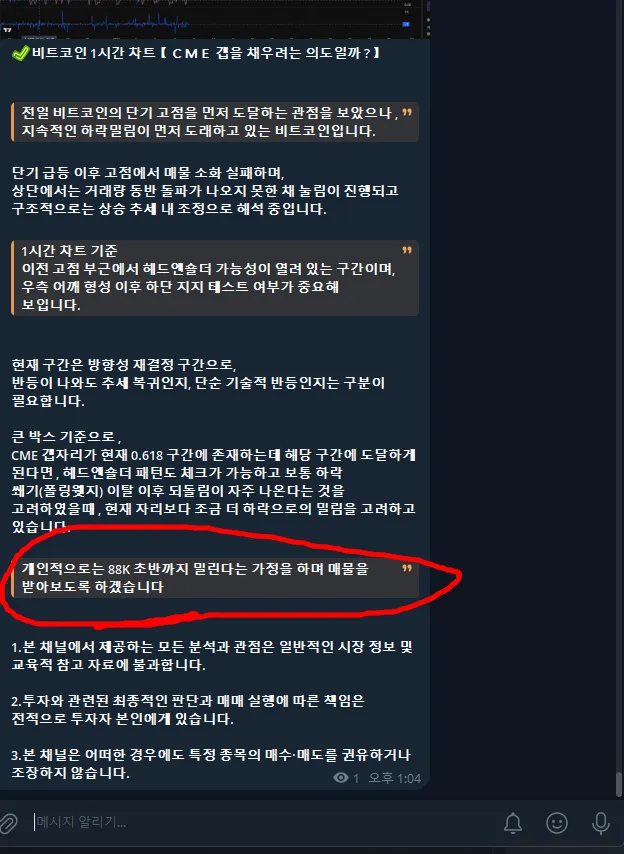Click the title 비트코인 1시간 차트 text

pyautogui.click(x=94, y=53)
